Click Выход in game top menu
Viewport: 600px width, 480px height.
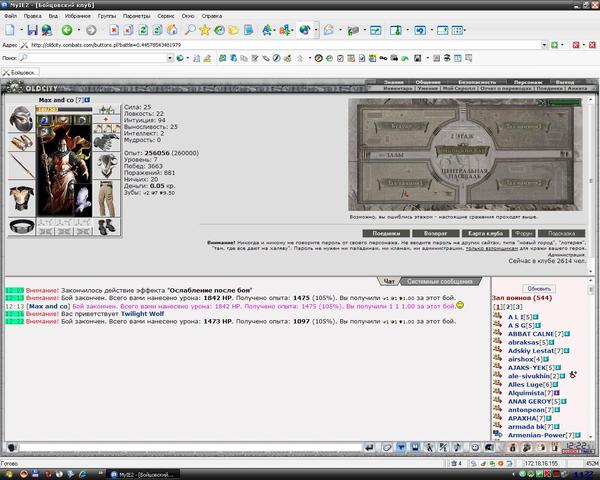565,82
